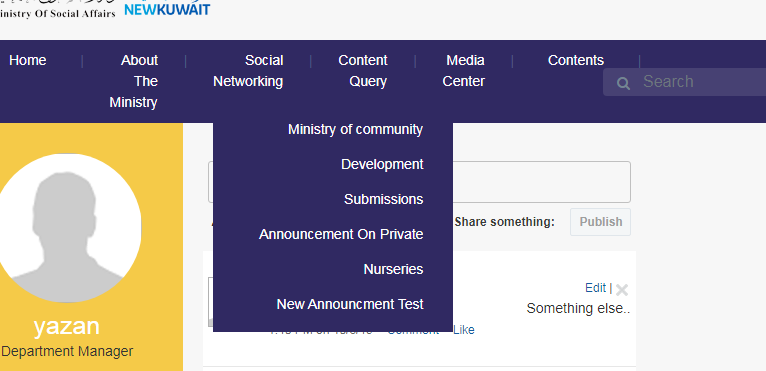The height and width of the screenshot is (371, 766).
Task: Click the yazan profile avatar picture
Action: pos(66,228)
